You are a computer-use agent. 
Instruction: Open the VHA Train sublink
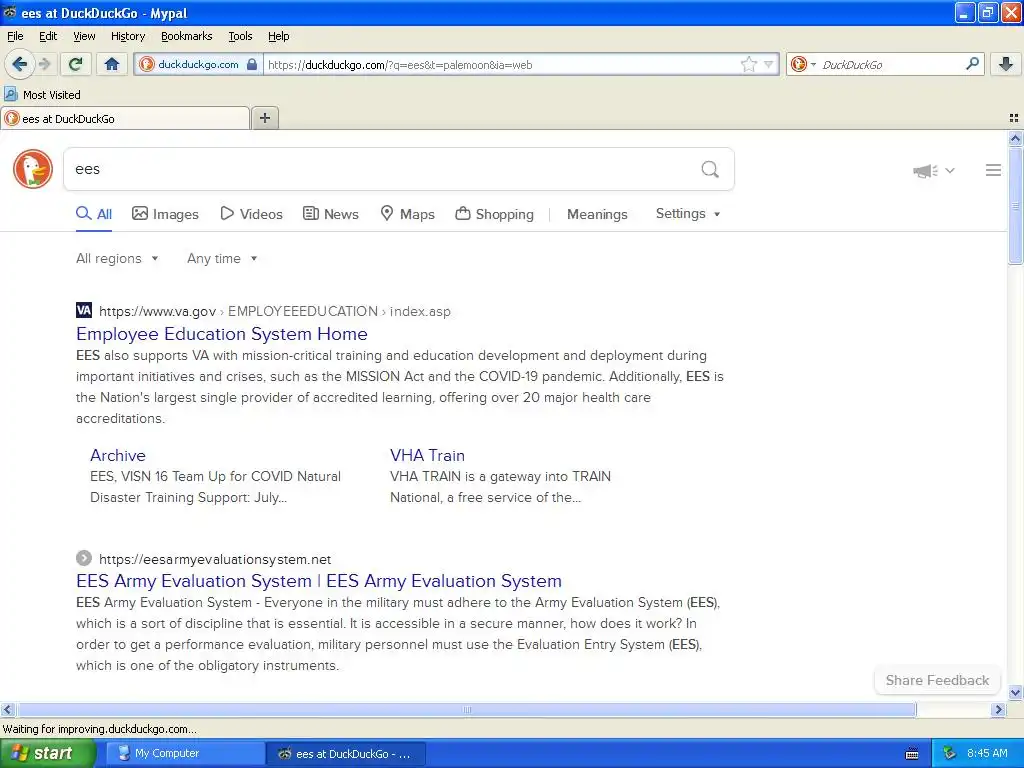(x=427, y=455)
